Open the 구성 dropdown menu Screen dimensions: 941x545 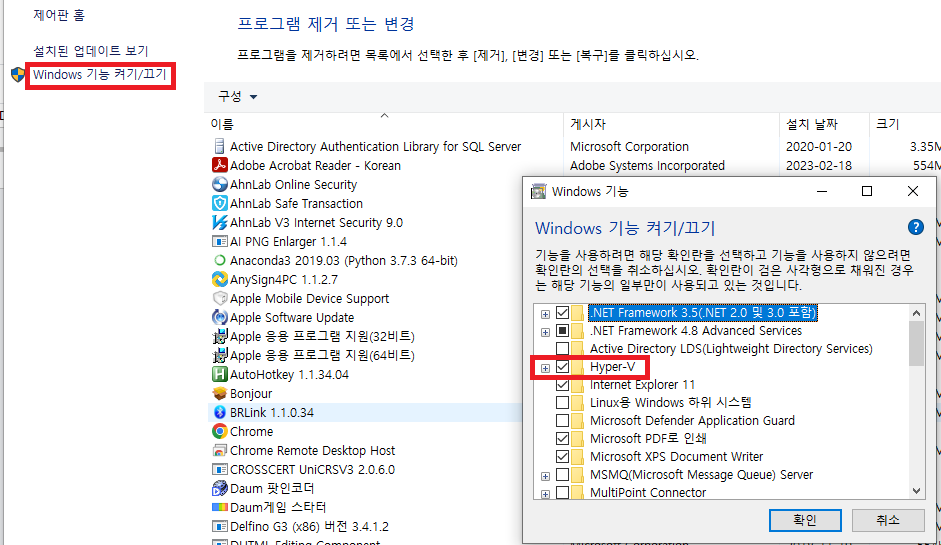(238, 97)
